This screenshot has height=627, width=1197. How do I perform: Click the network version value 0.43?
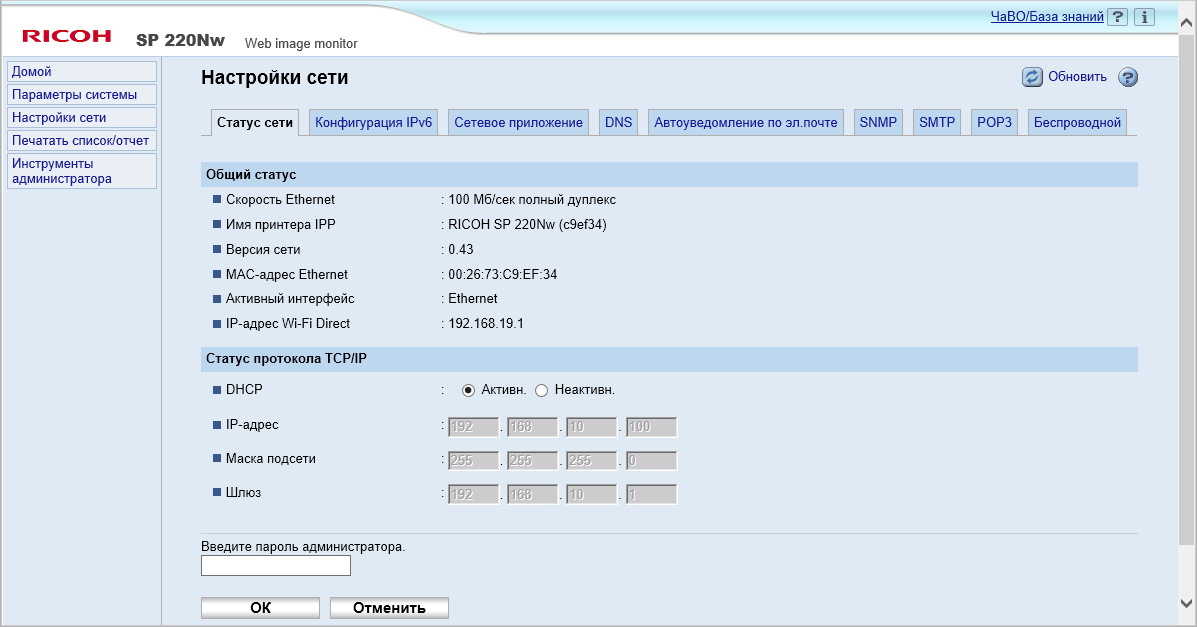tap(460, 250)
